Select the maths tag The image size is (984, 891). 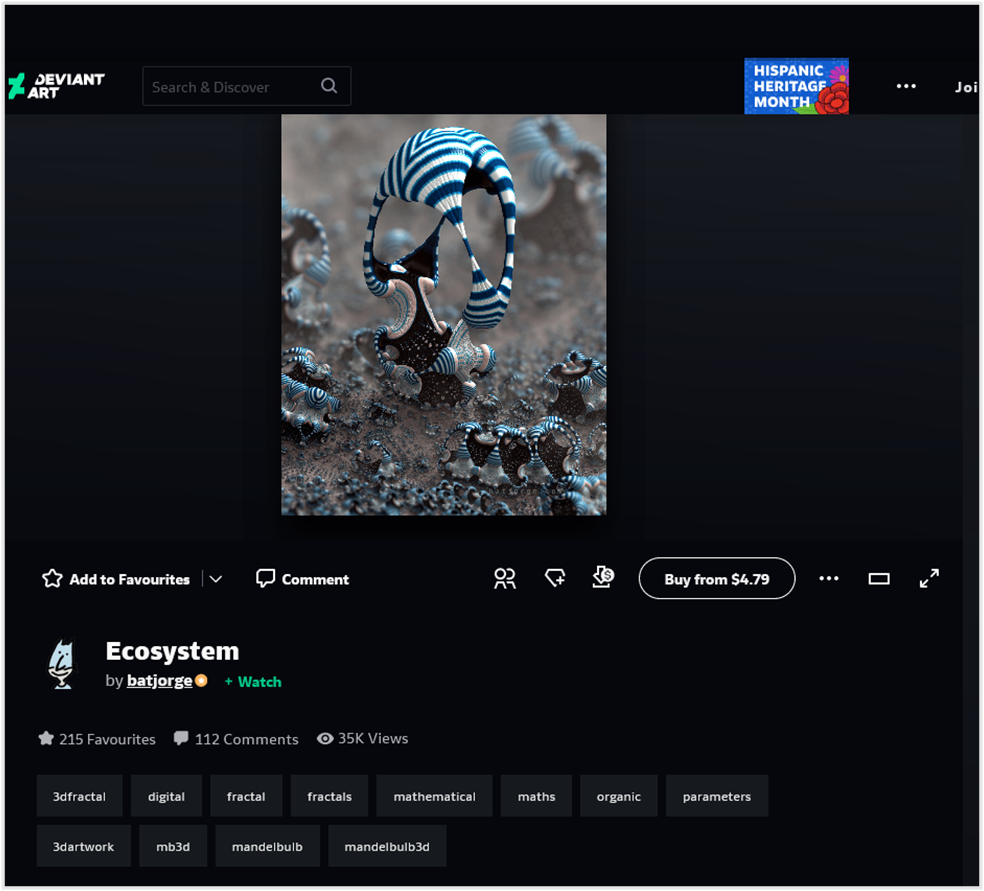tap(537, 796)
